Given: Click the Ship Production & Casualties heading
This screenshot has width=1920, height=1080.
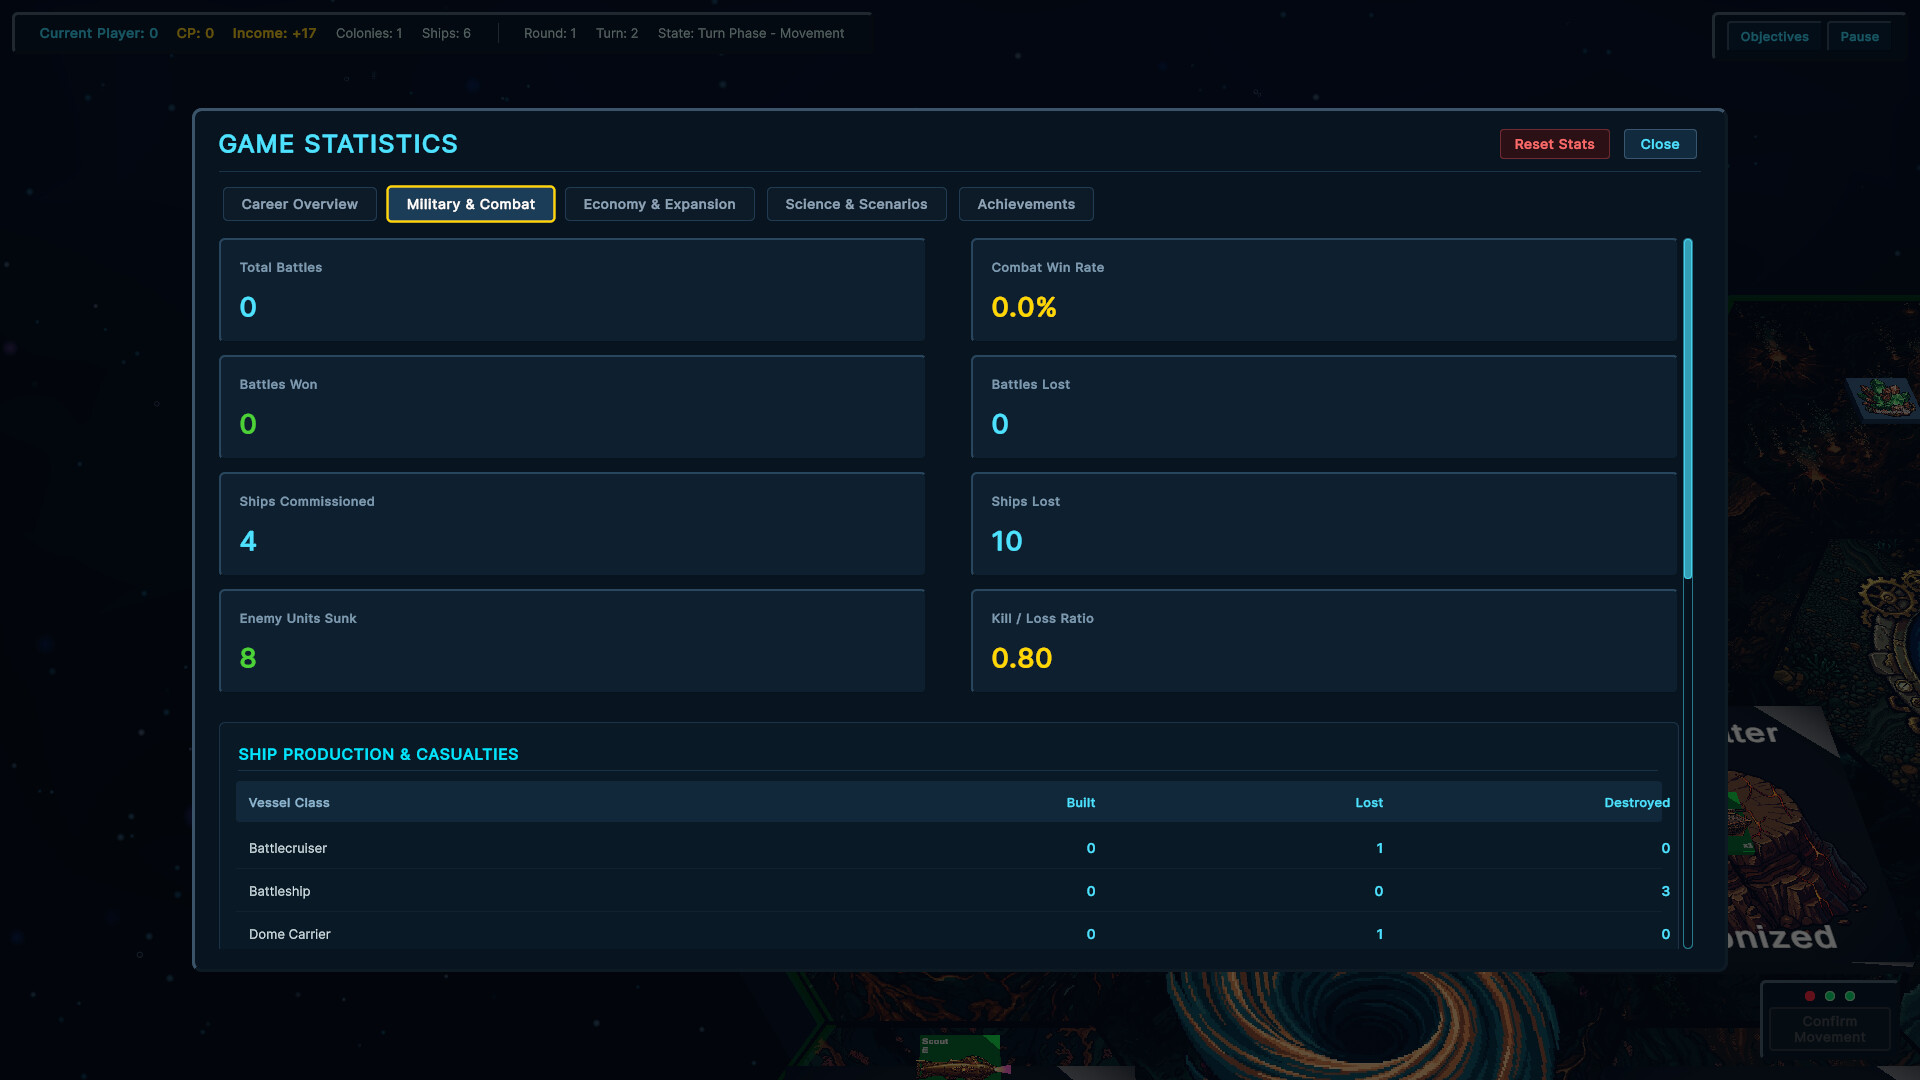Looking at the screenshot, I should (378, 754).
